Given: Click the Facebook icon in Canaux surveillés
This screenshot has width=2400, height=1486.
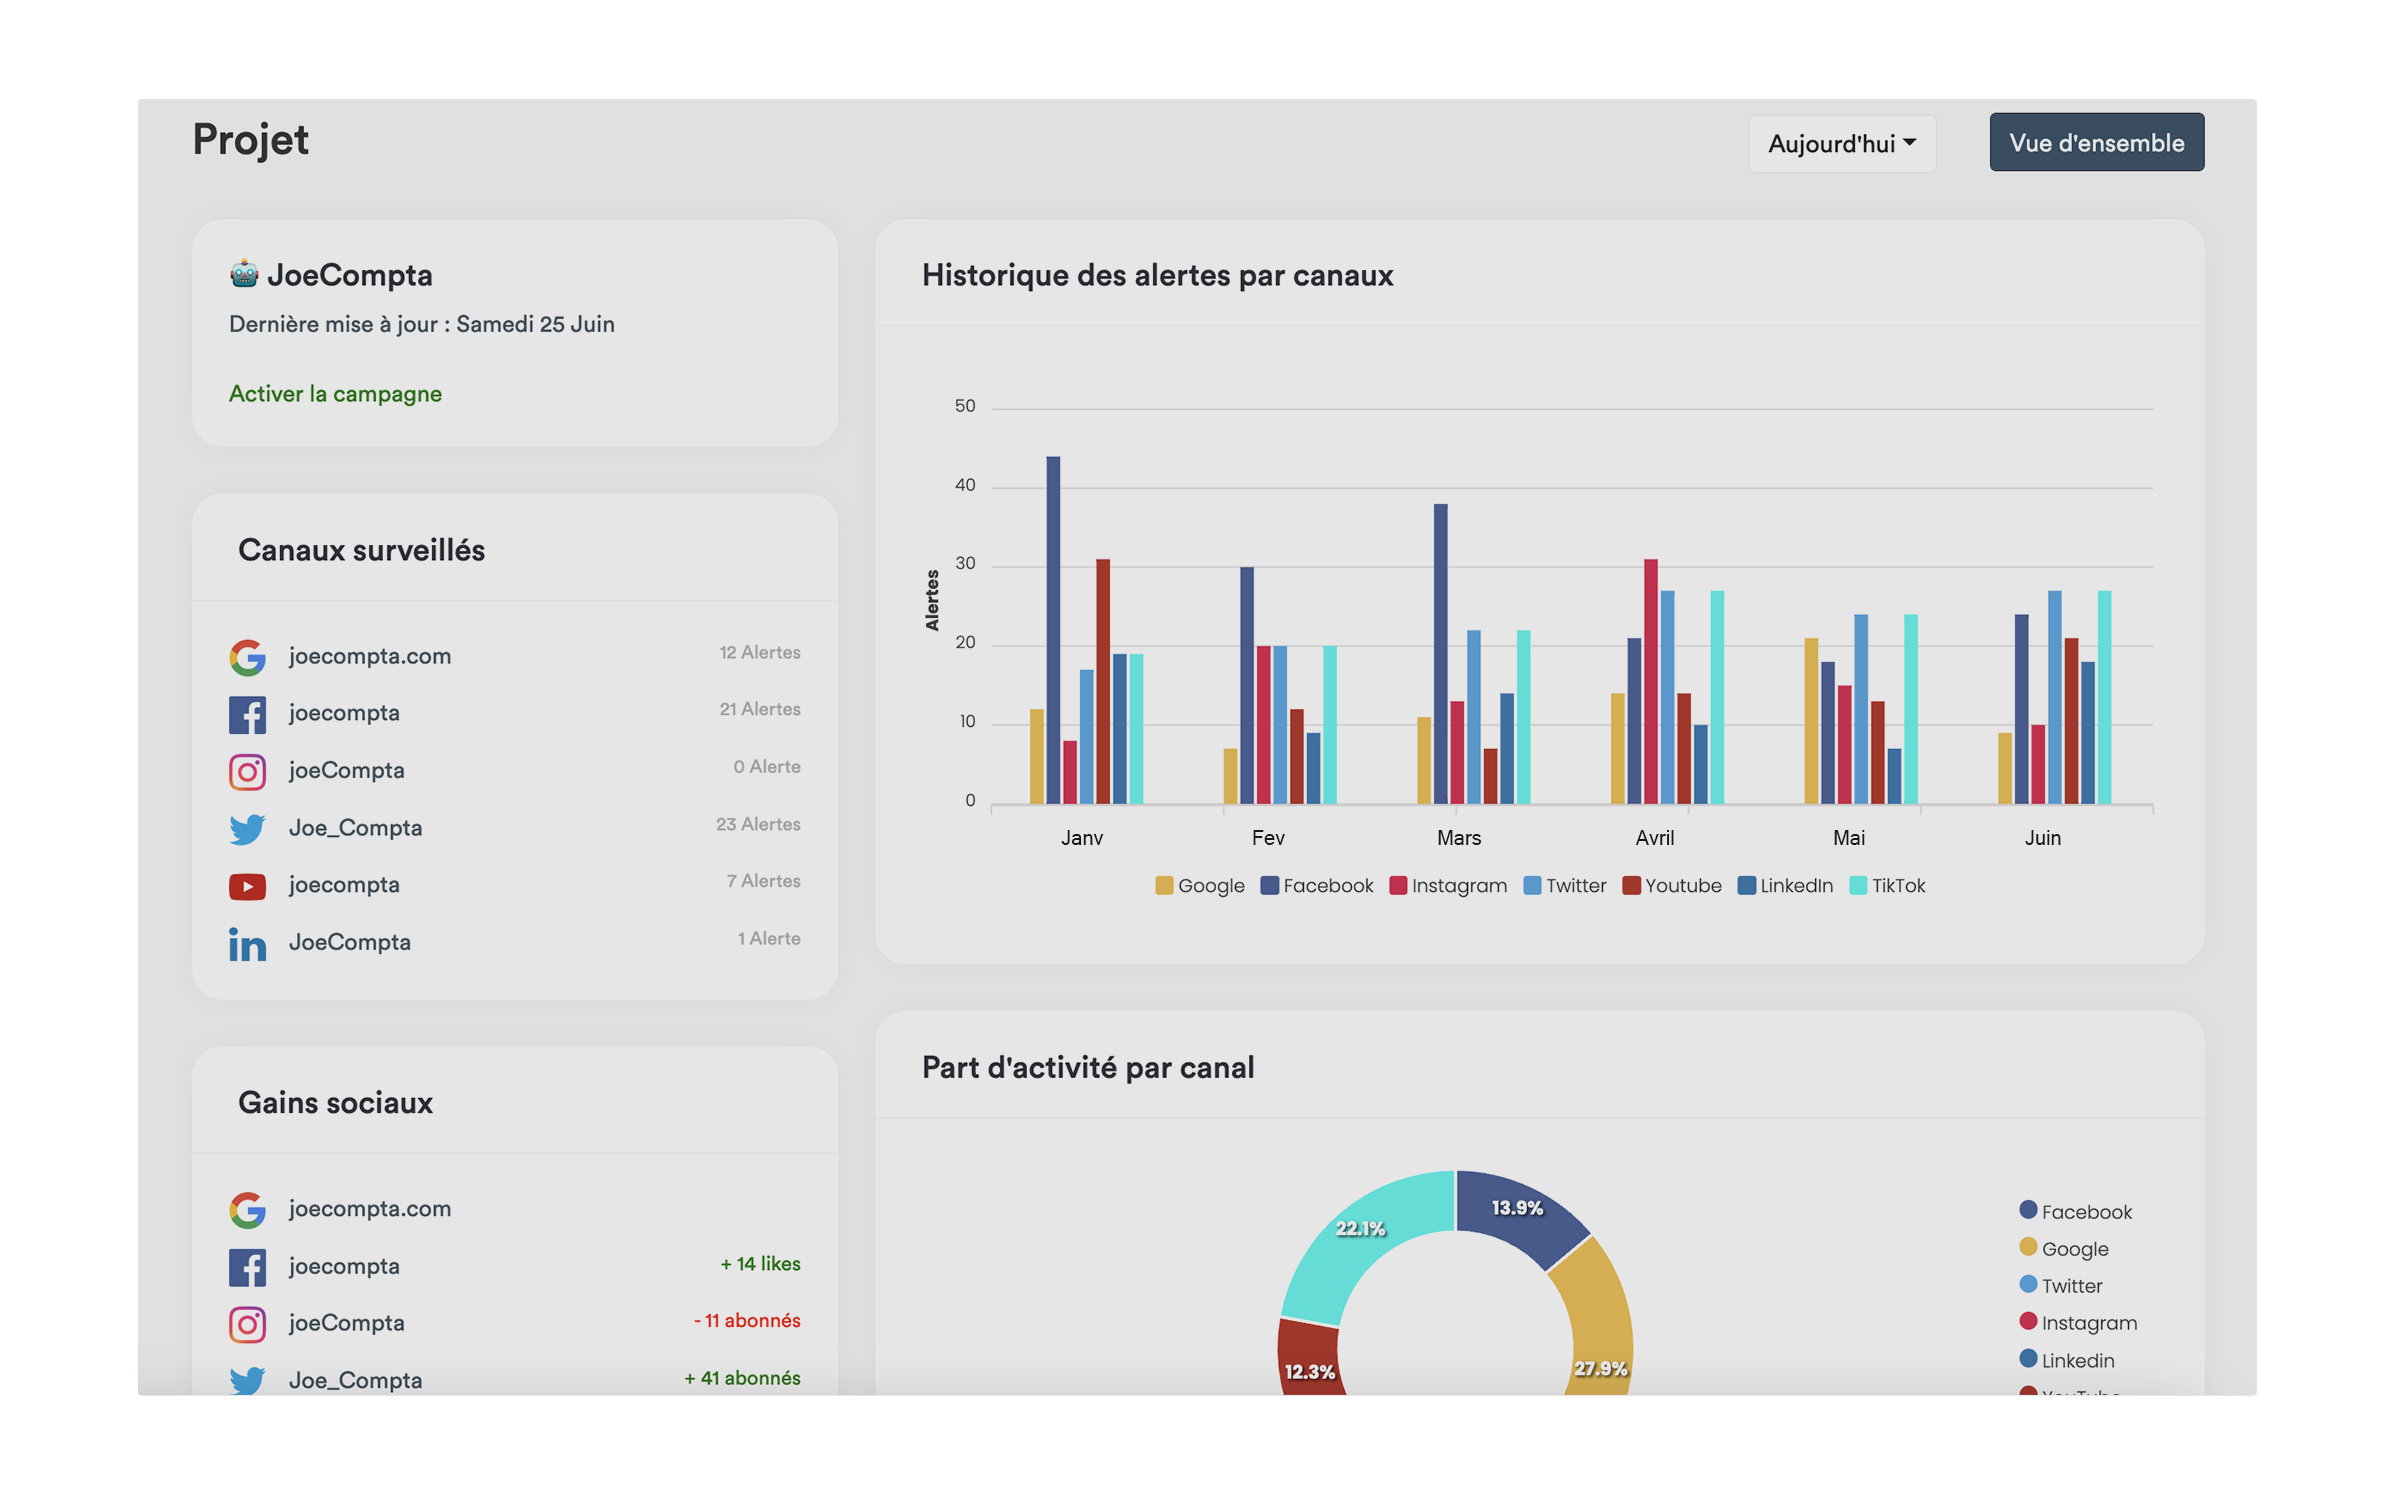Looking at the screenshot, I should tap(247, 714).
